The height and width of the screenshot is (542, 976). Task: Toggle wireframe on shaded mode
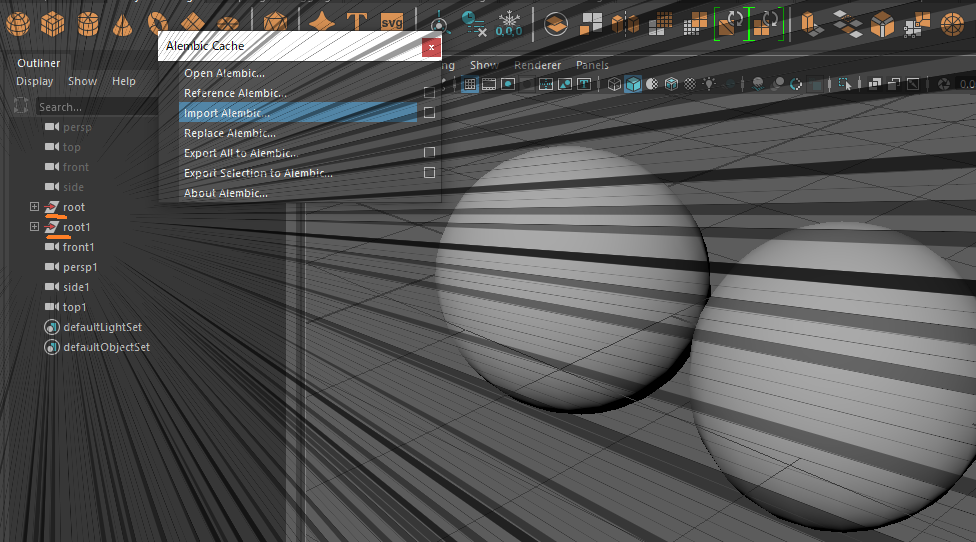[x=671, y=84]
